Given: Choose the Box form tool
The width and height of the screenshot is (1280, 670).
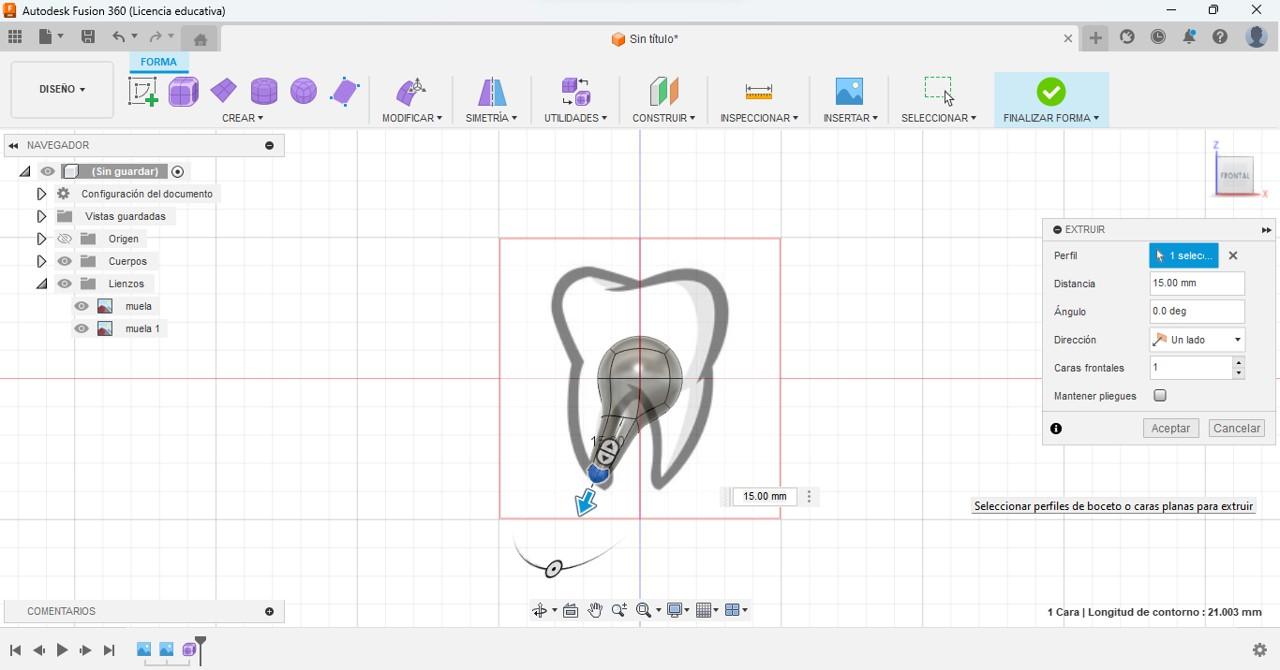Looking at the screenshot, I should [183, 92].
